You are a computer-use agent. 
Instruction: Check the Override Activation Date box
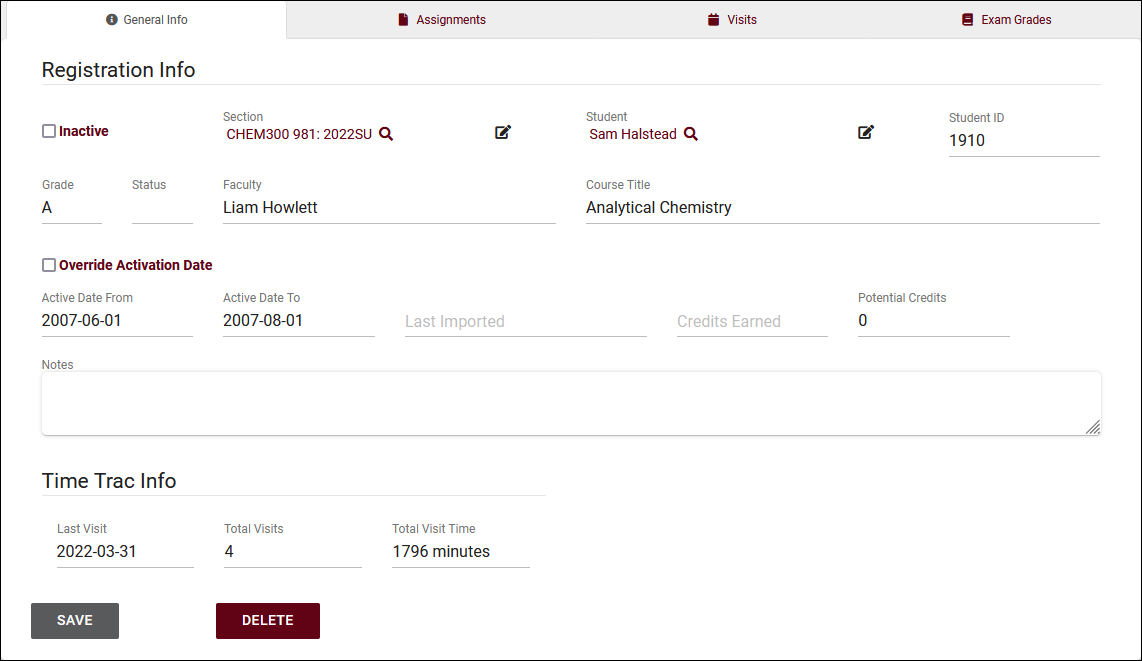pos(49,265)
